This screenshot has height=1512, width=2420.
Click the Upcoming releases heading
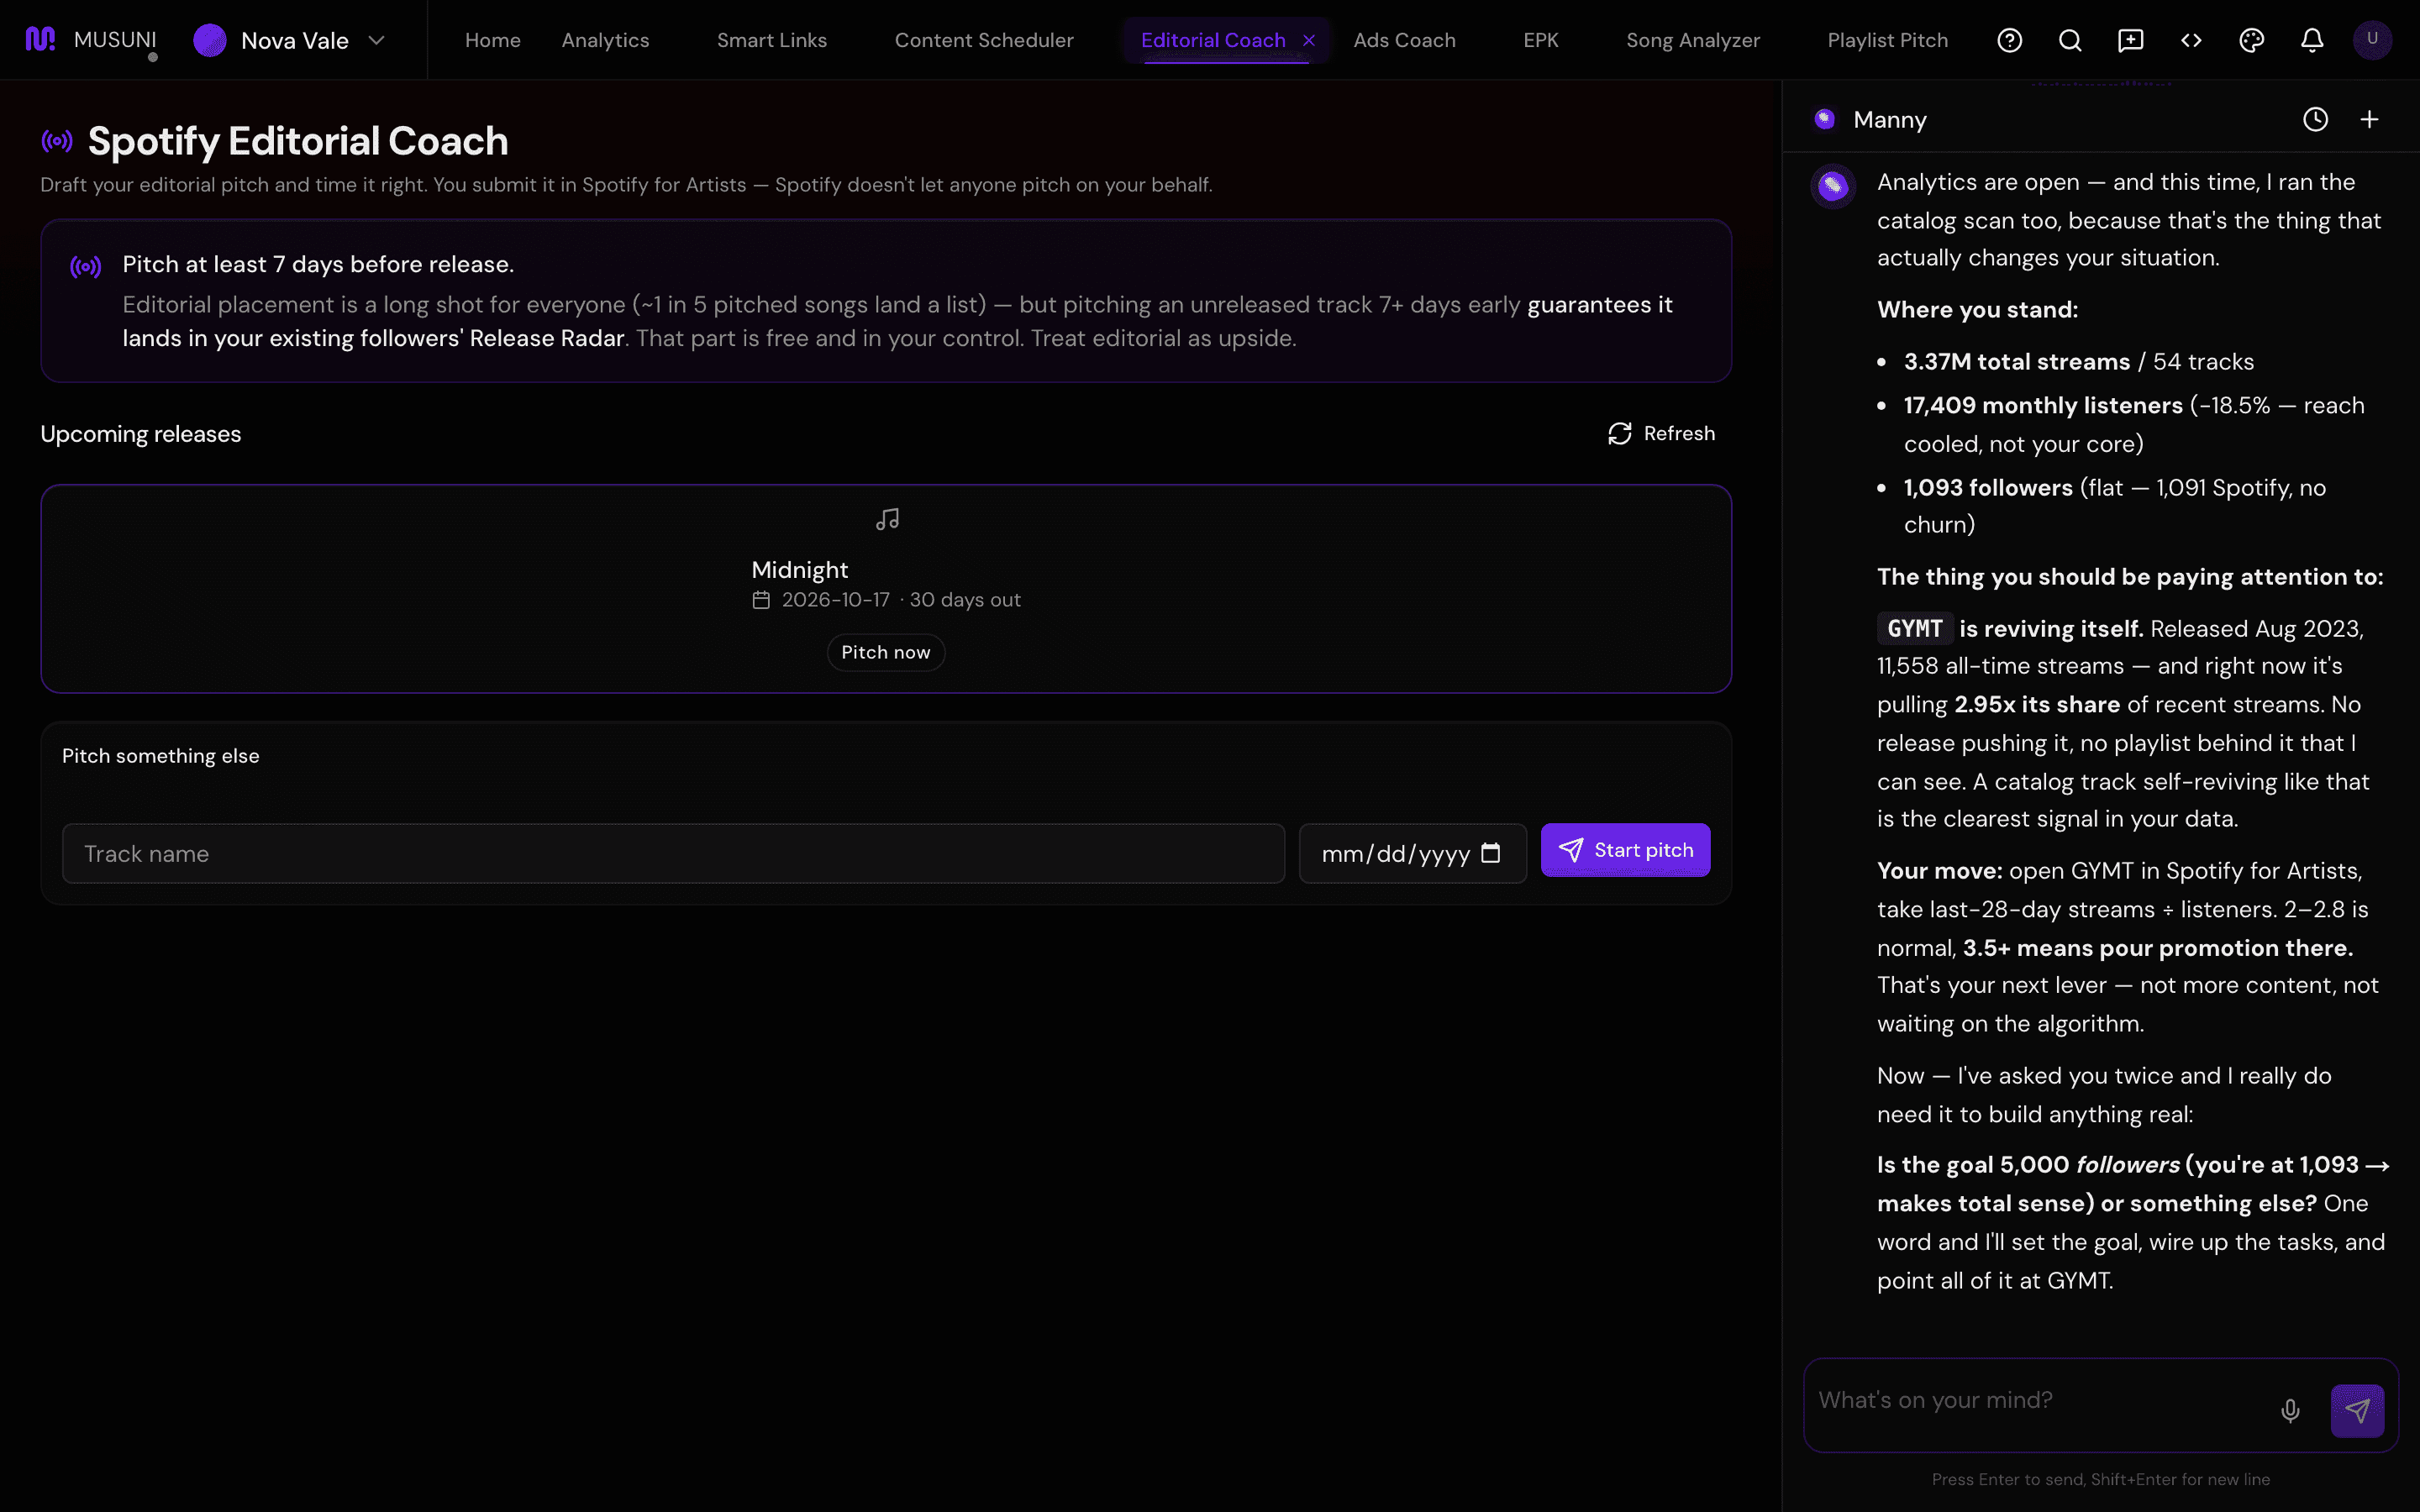click(140, 434)
